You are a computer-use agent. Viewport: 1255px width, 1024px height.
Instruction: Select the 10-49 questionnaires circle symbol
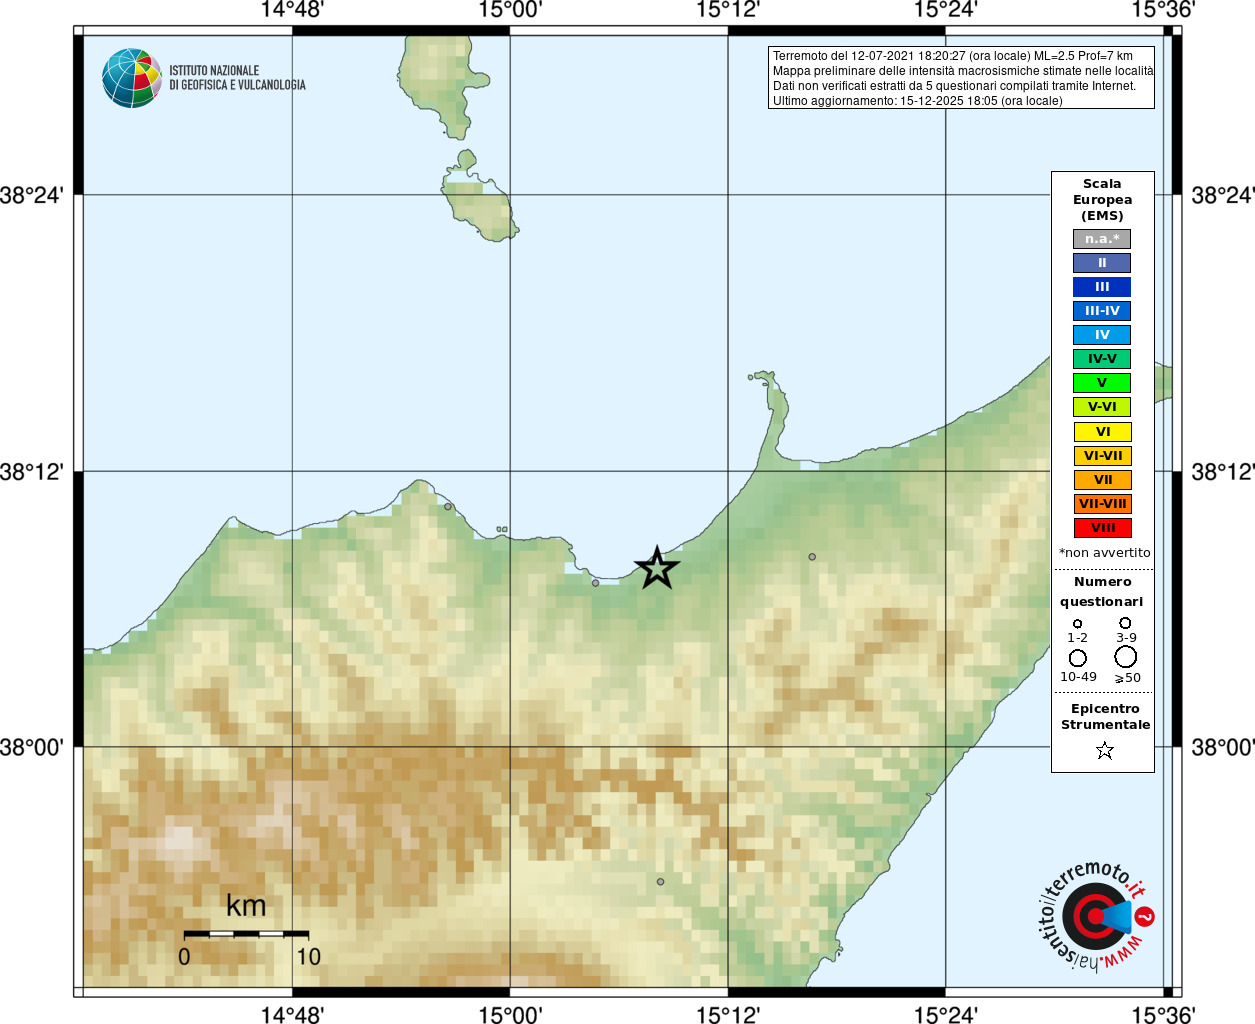(1077, 658)
